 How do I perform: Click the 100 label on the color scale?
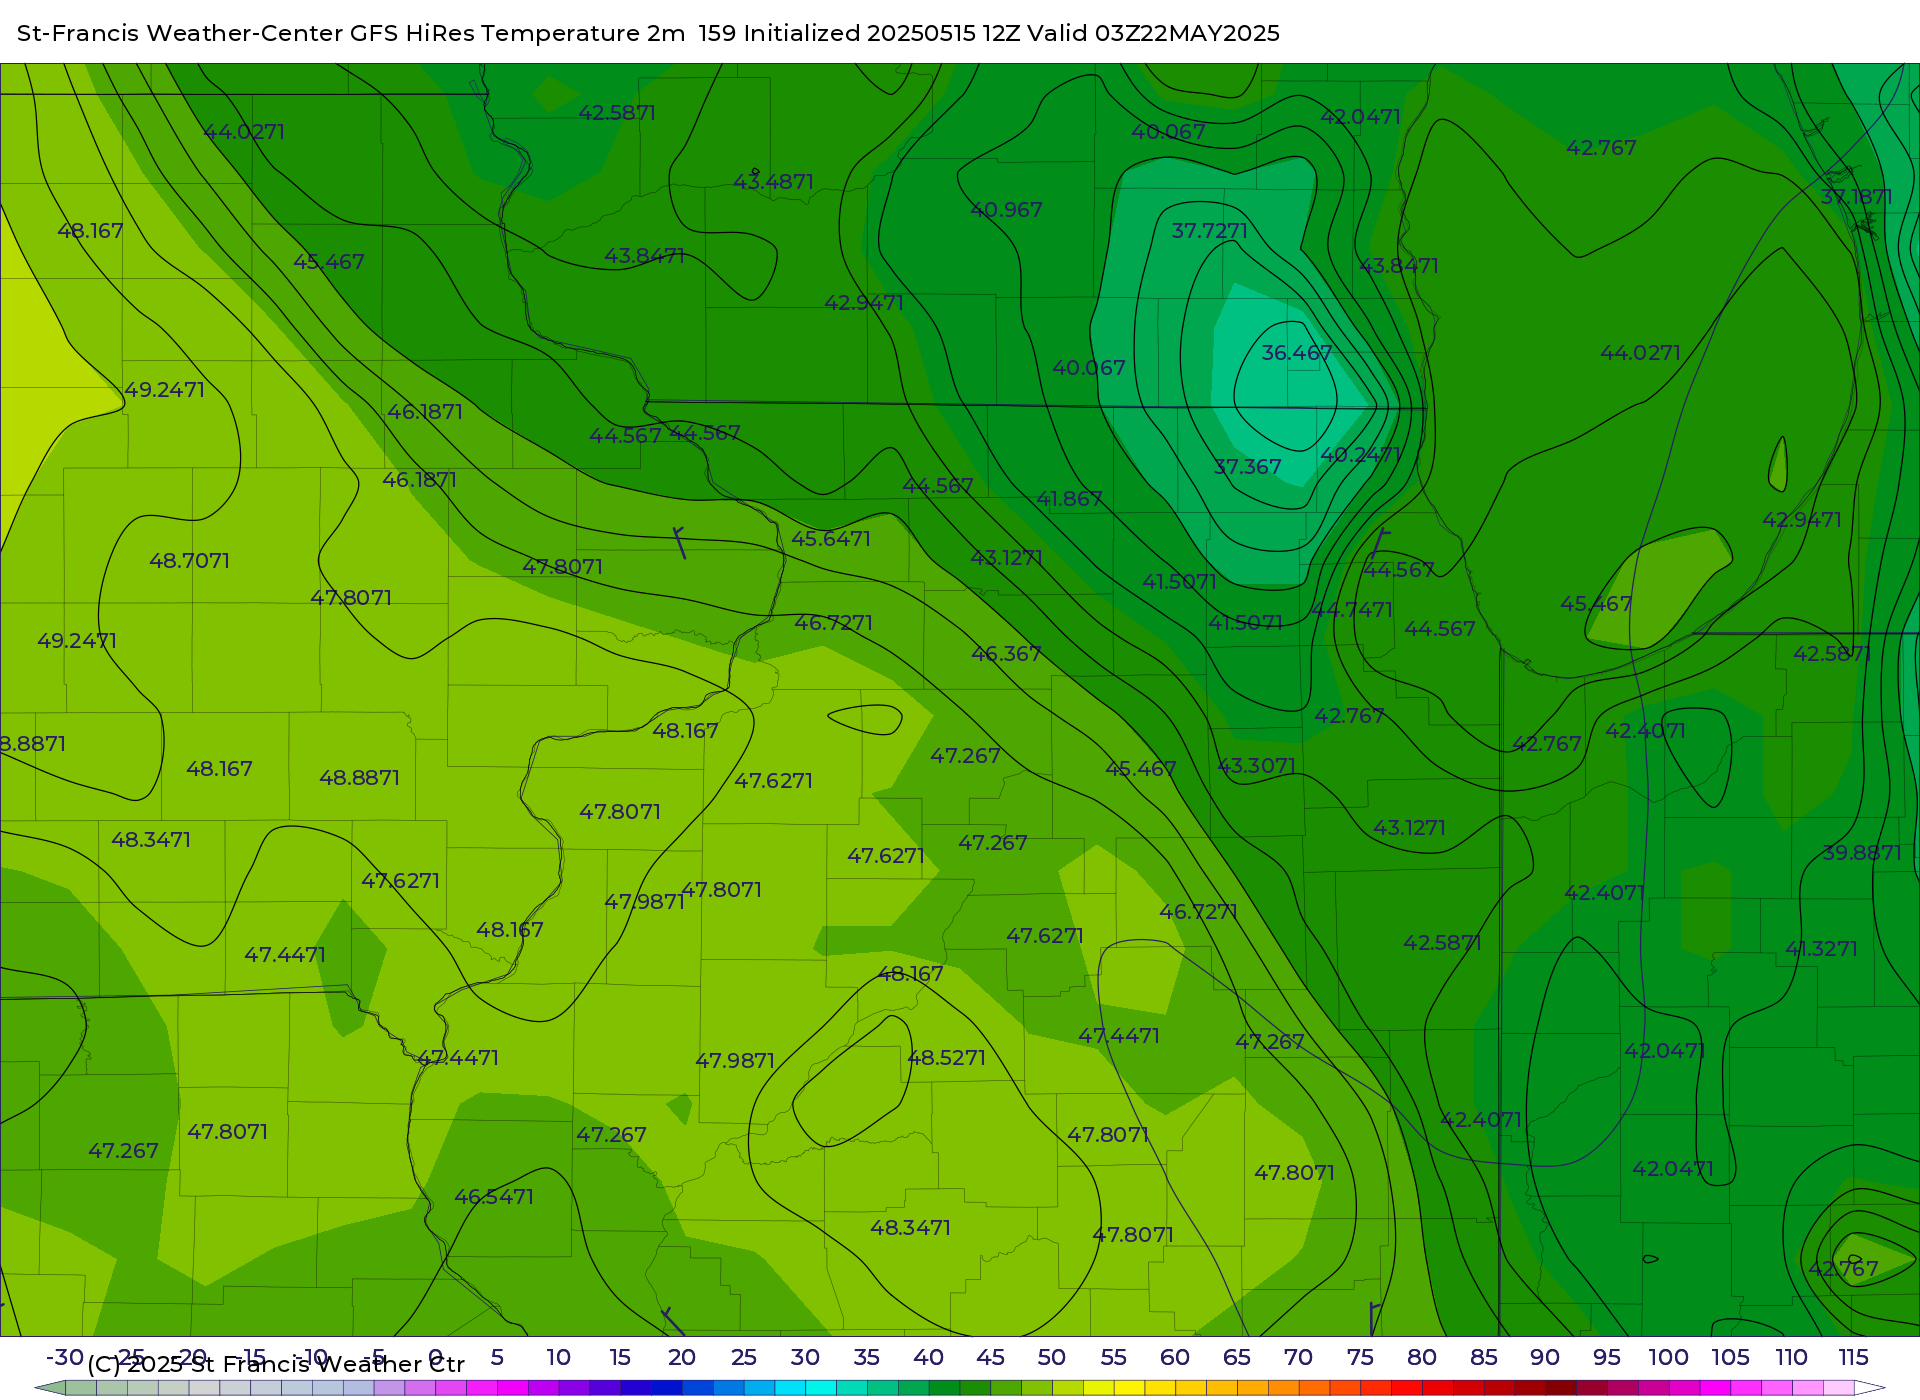(x=1668, y=1358)
